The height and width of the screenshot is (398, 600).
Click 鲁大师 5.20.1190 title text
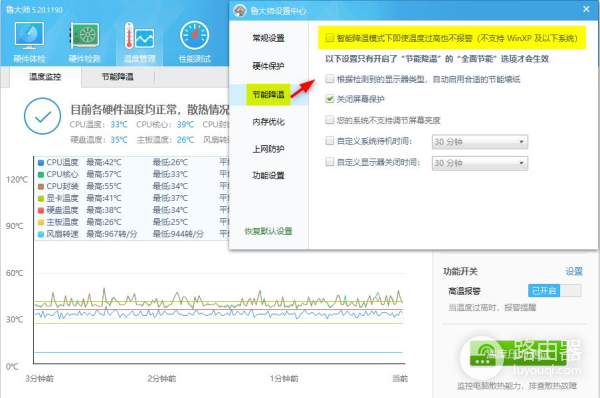pyautogui.click(x=34, y=10)
